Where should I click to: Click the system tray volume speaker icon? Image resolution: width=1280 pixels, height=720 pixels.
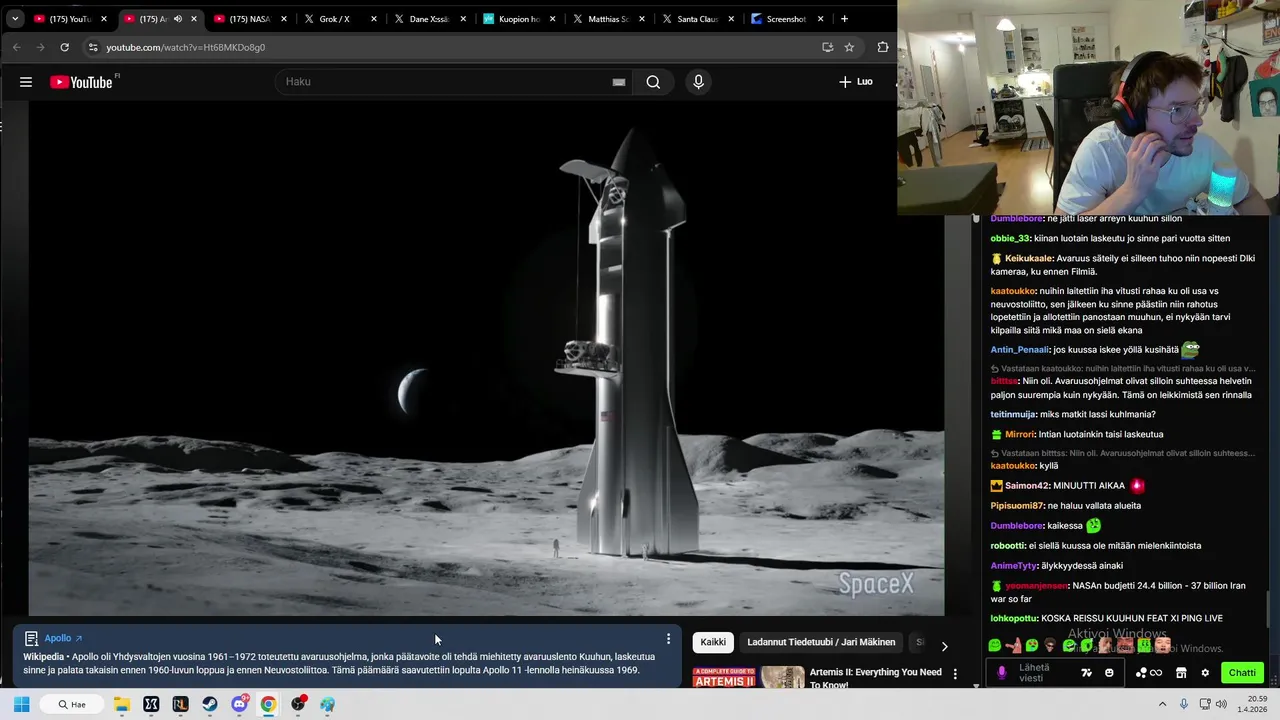point(1222,704)
